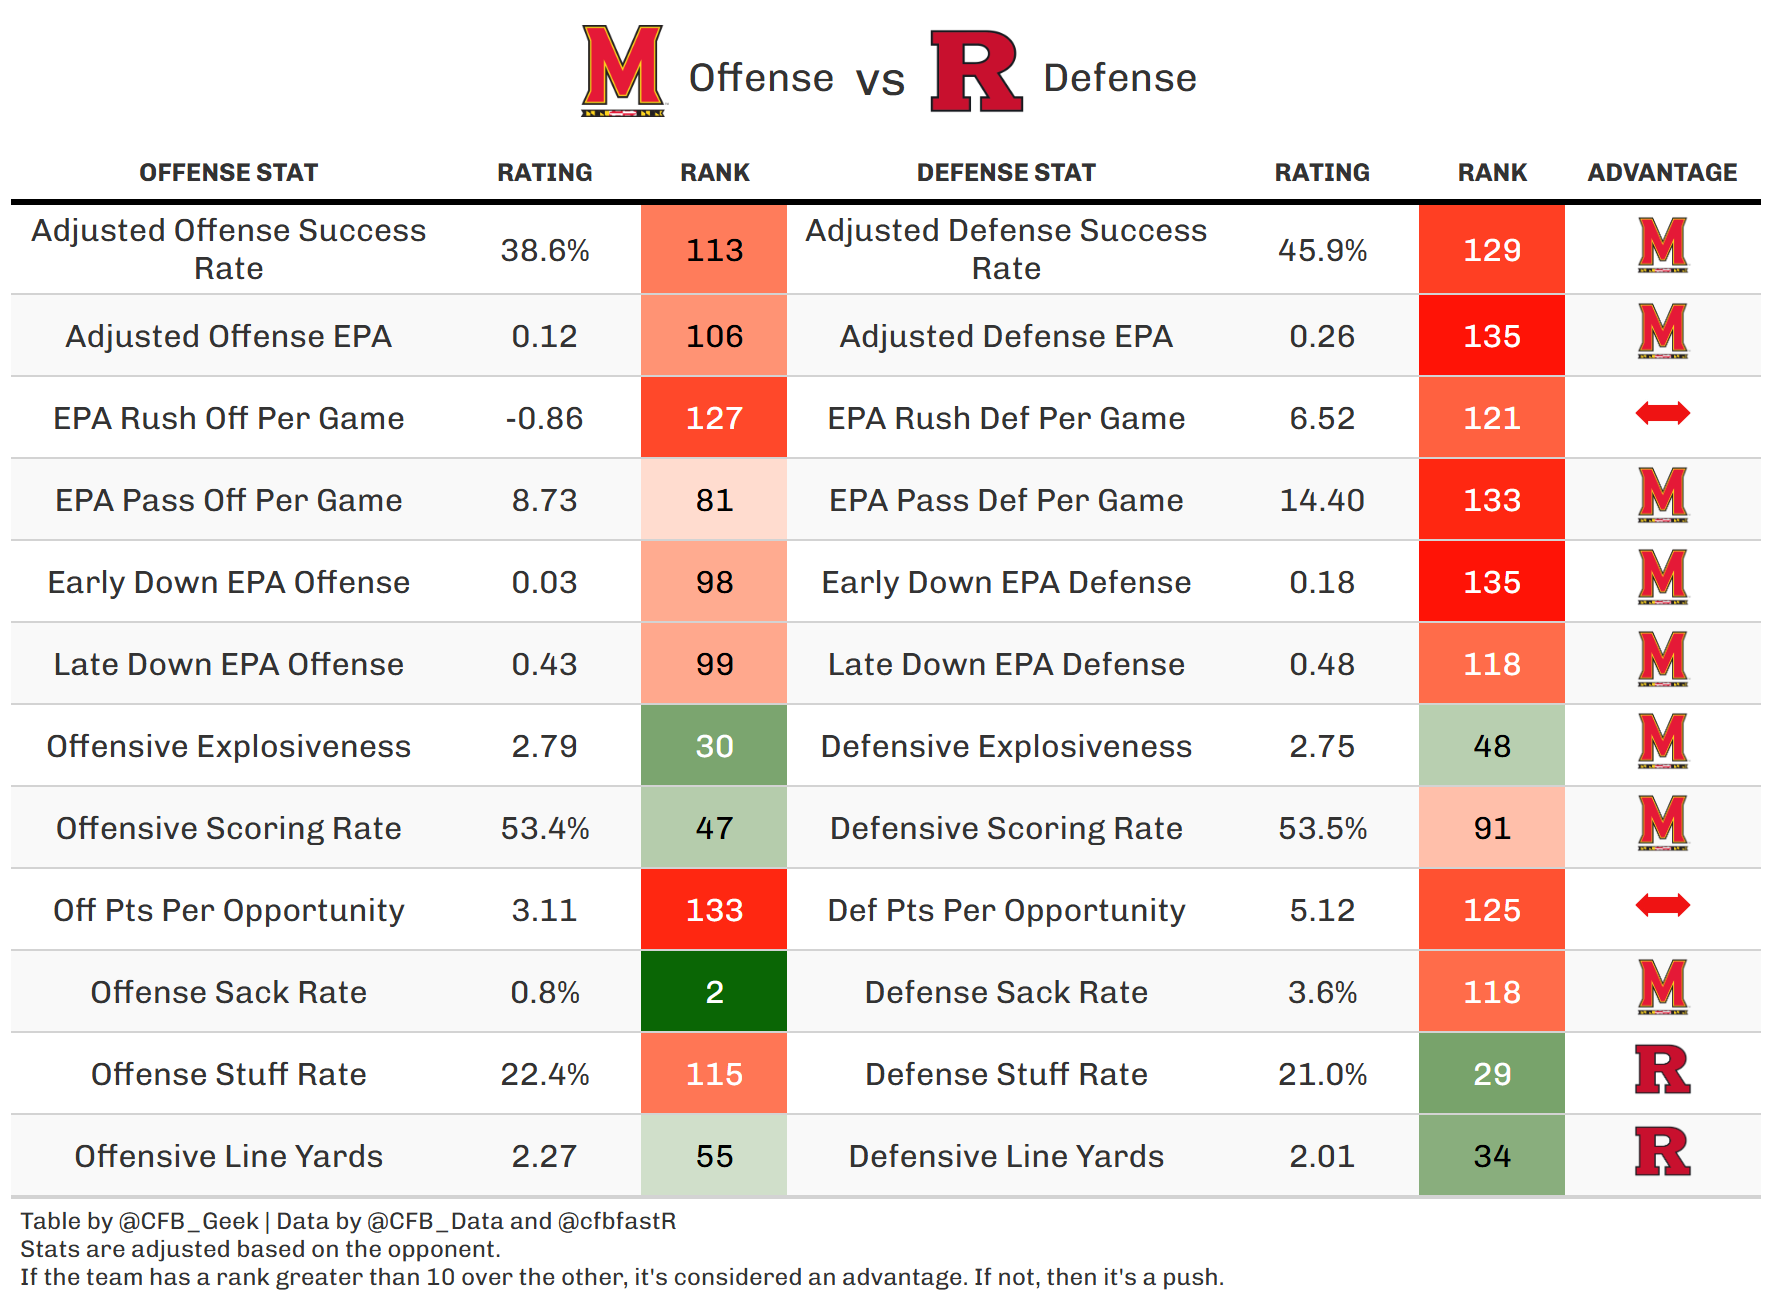Click the Maryland logo in the title

(623, 71)
